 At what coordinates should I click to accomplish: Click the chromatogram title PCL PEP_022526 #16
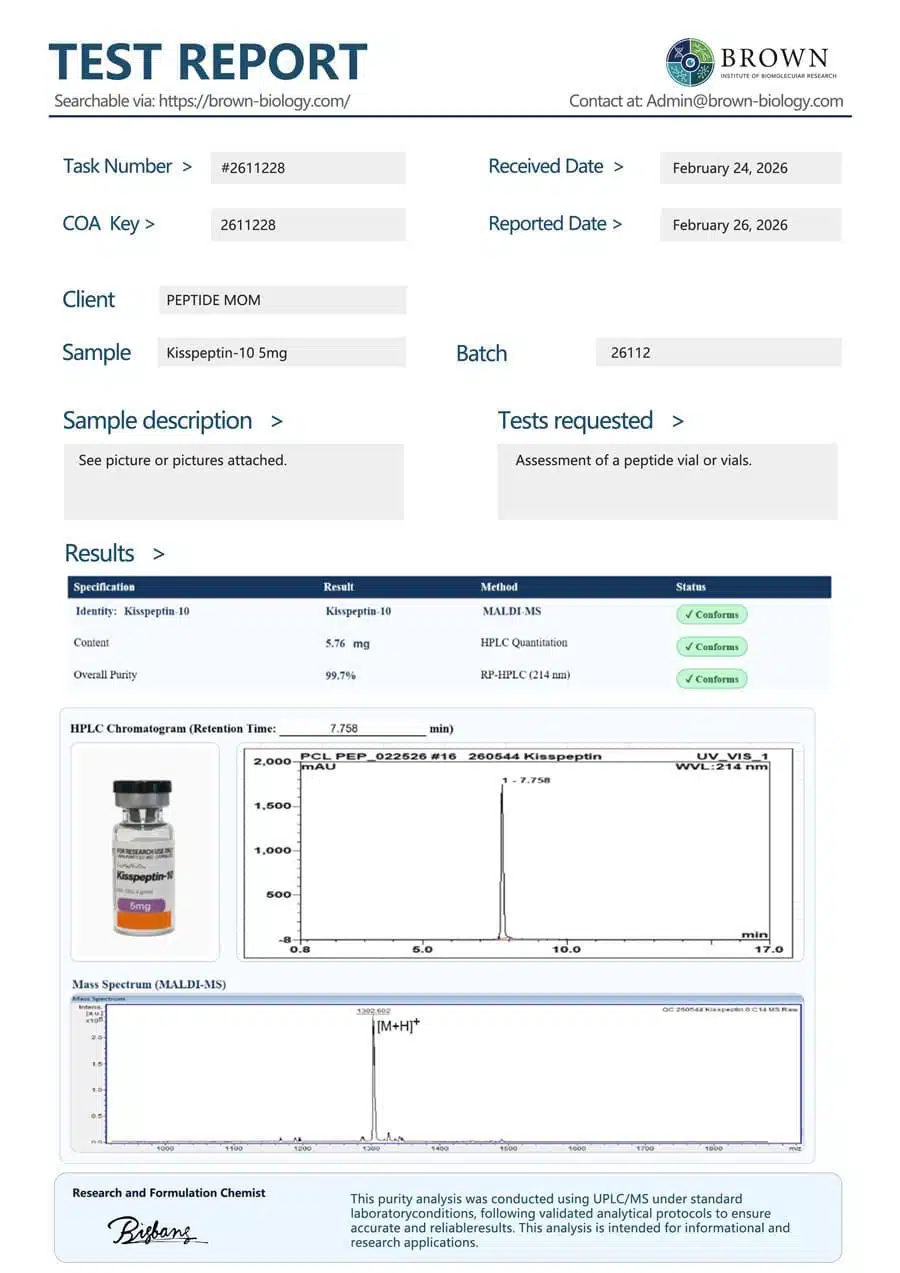click(378, 756)
